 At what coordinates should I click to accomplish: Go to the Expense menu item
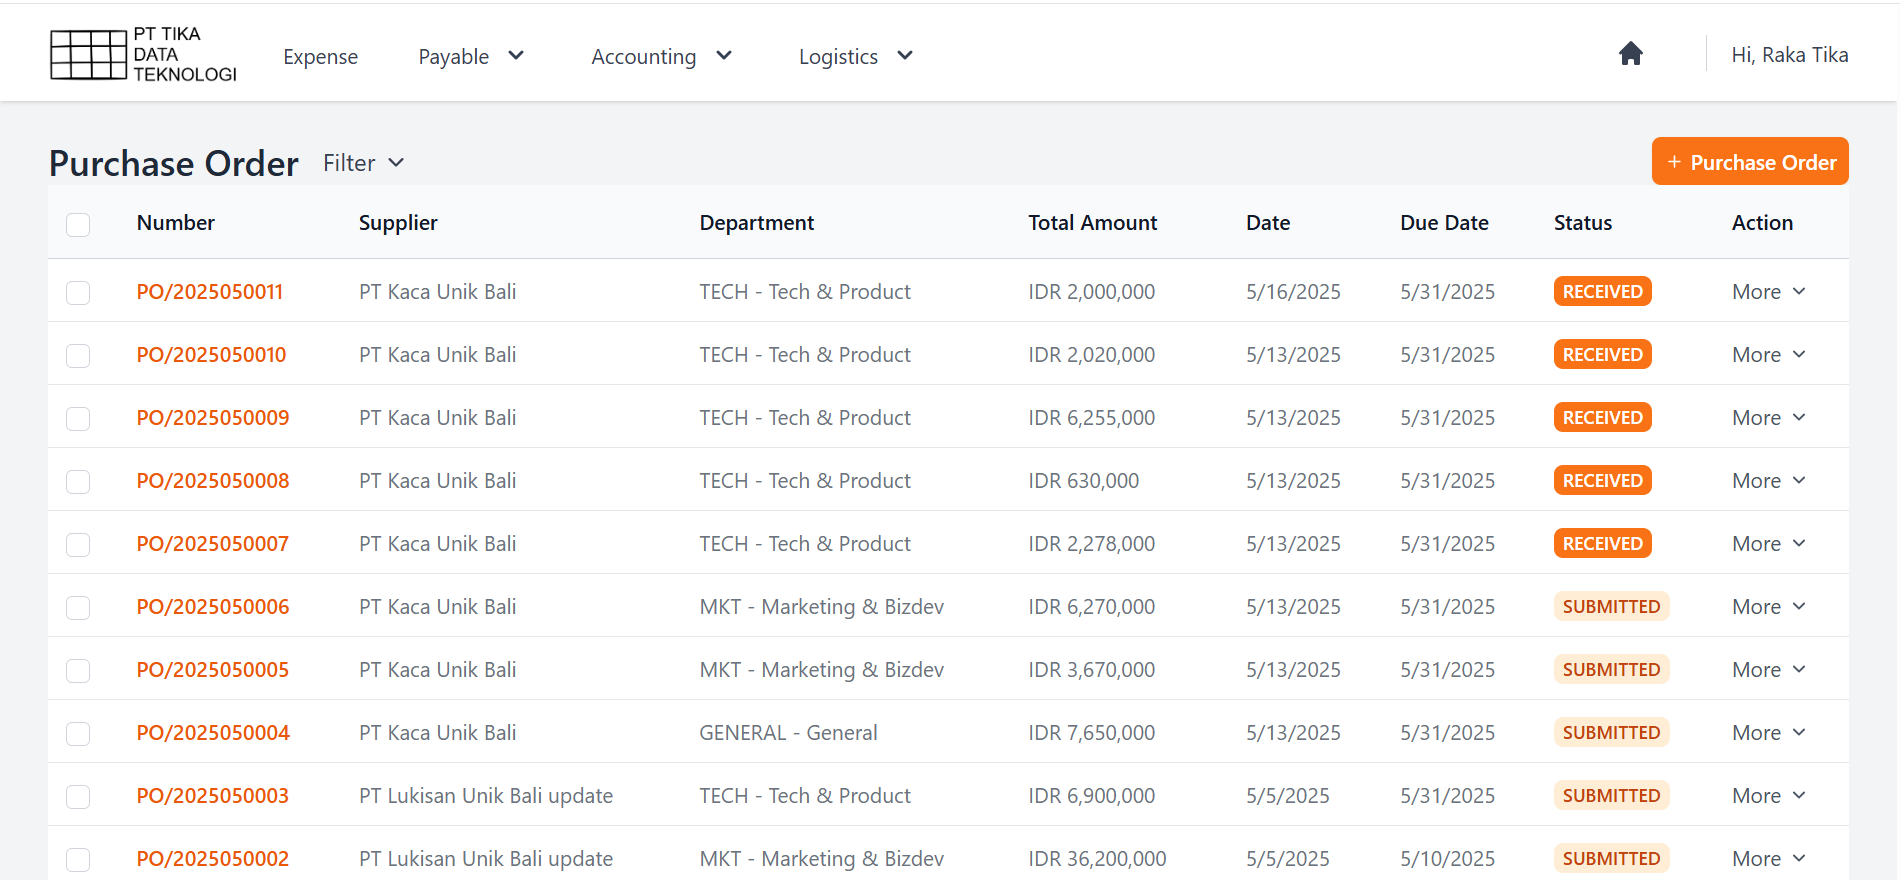coord(320,57)
